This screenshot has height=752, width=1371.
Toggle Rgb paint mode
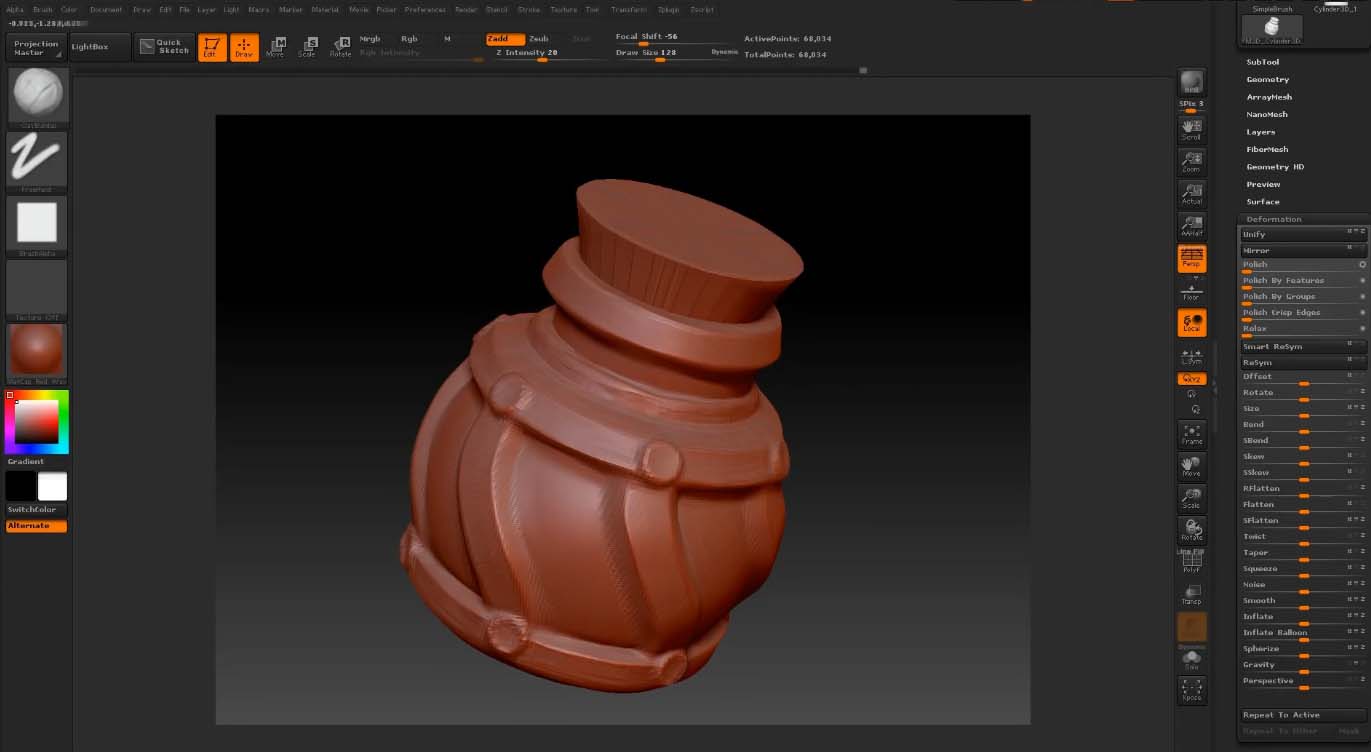[409, 39]
